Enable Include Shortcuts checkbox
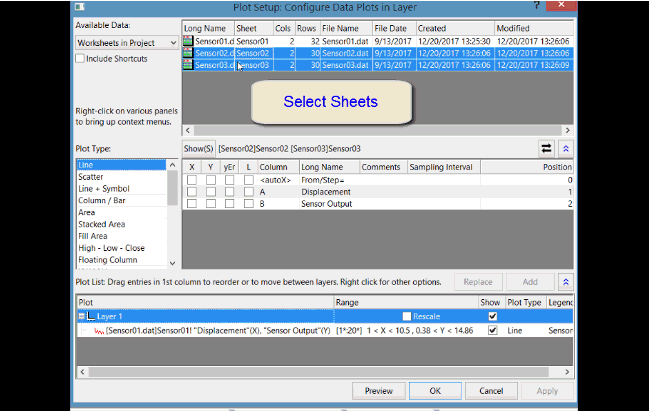This screenshot has height=418, width=652. coord(80,59)
